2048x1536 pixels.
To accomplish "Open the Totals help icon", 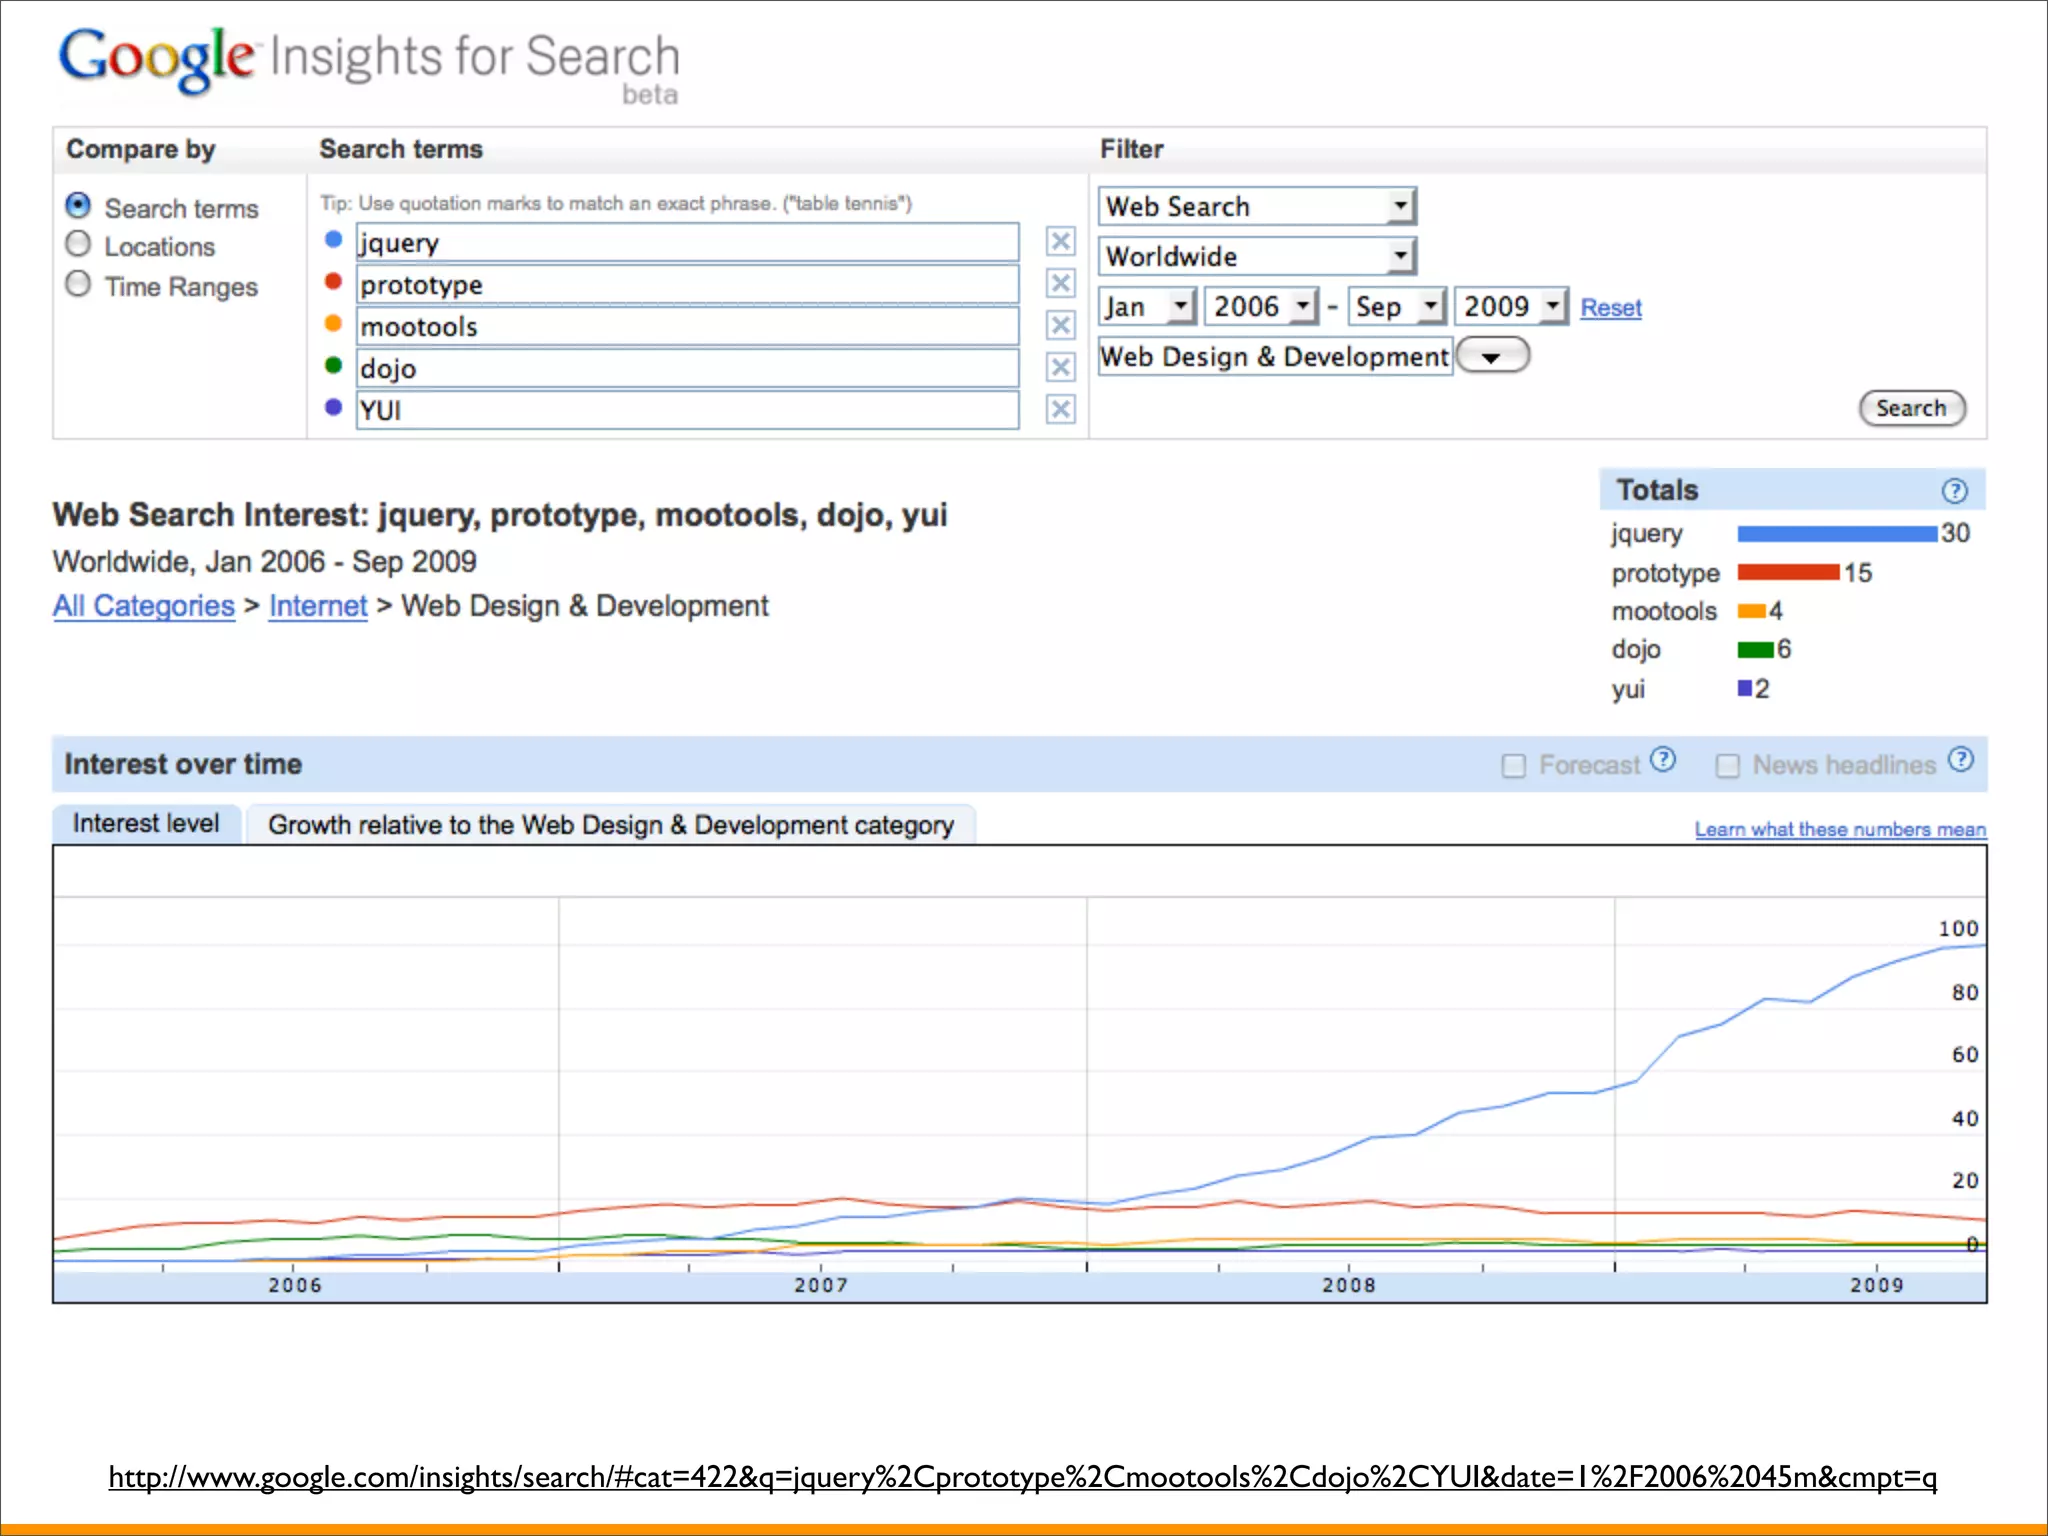I will point(1954,491).
